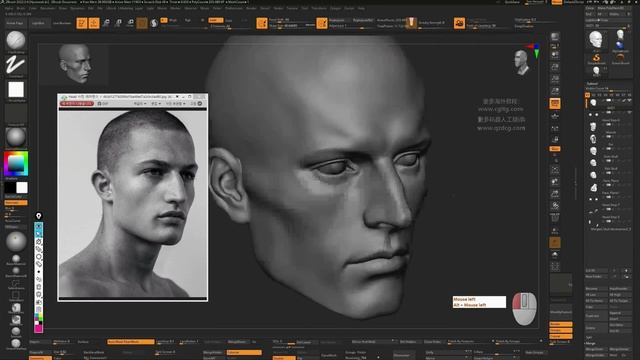Open the white alpha thumbnail picker
Image resolution: width=640 pixels, height=360 pixels.
click(16, 89)
